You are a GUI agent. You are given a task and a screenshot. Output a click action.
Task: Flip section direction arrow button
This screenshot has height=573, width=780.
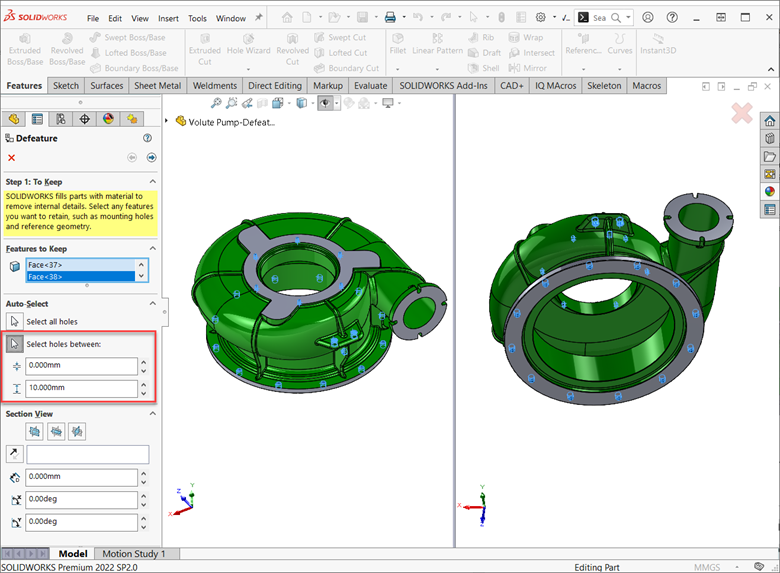[x=14, y=454]
